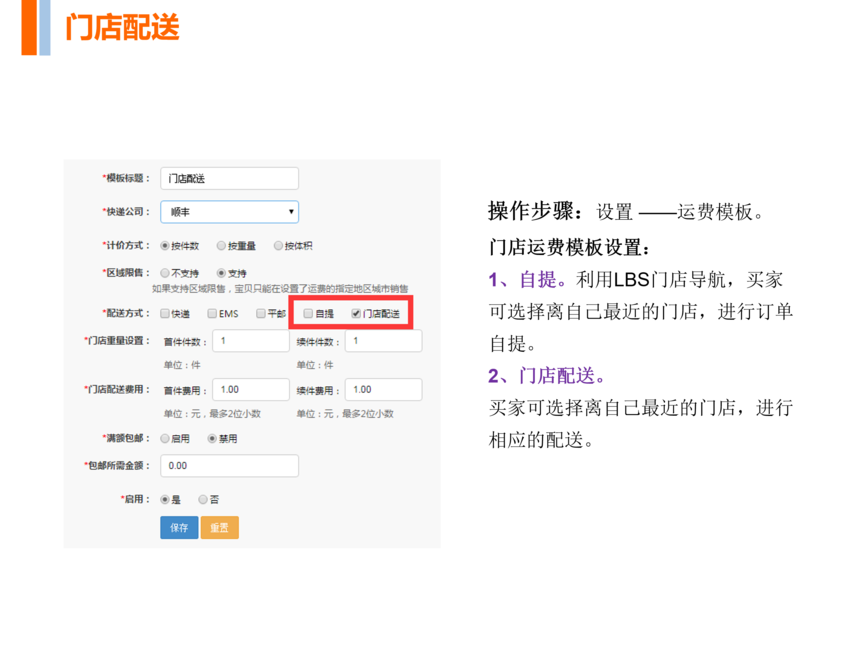Enable the 平邮 delivery checkbox
Viewport: 860px width, 645px height.
tap(260, 314)
